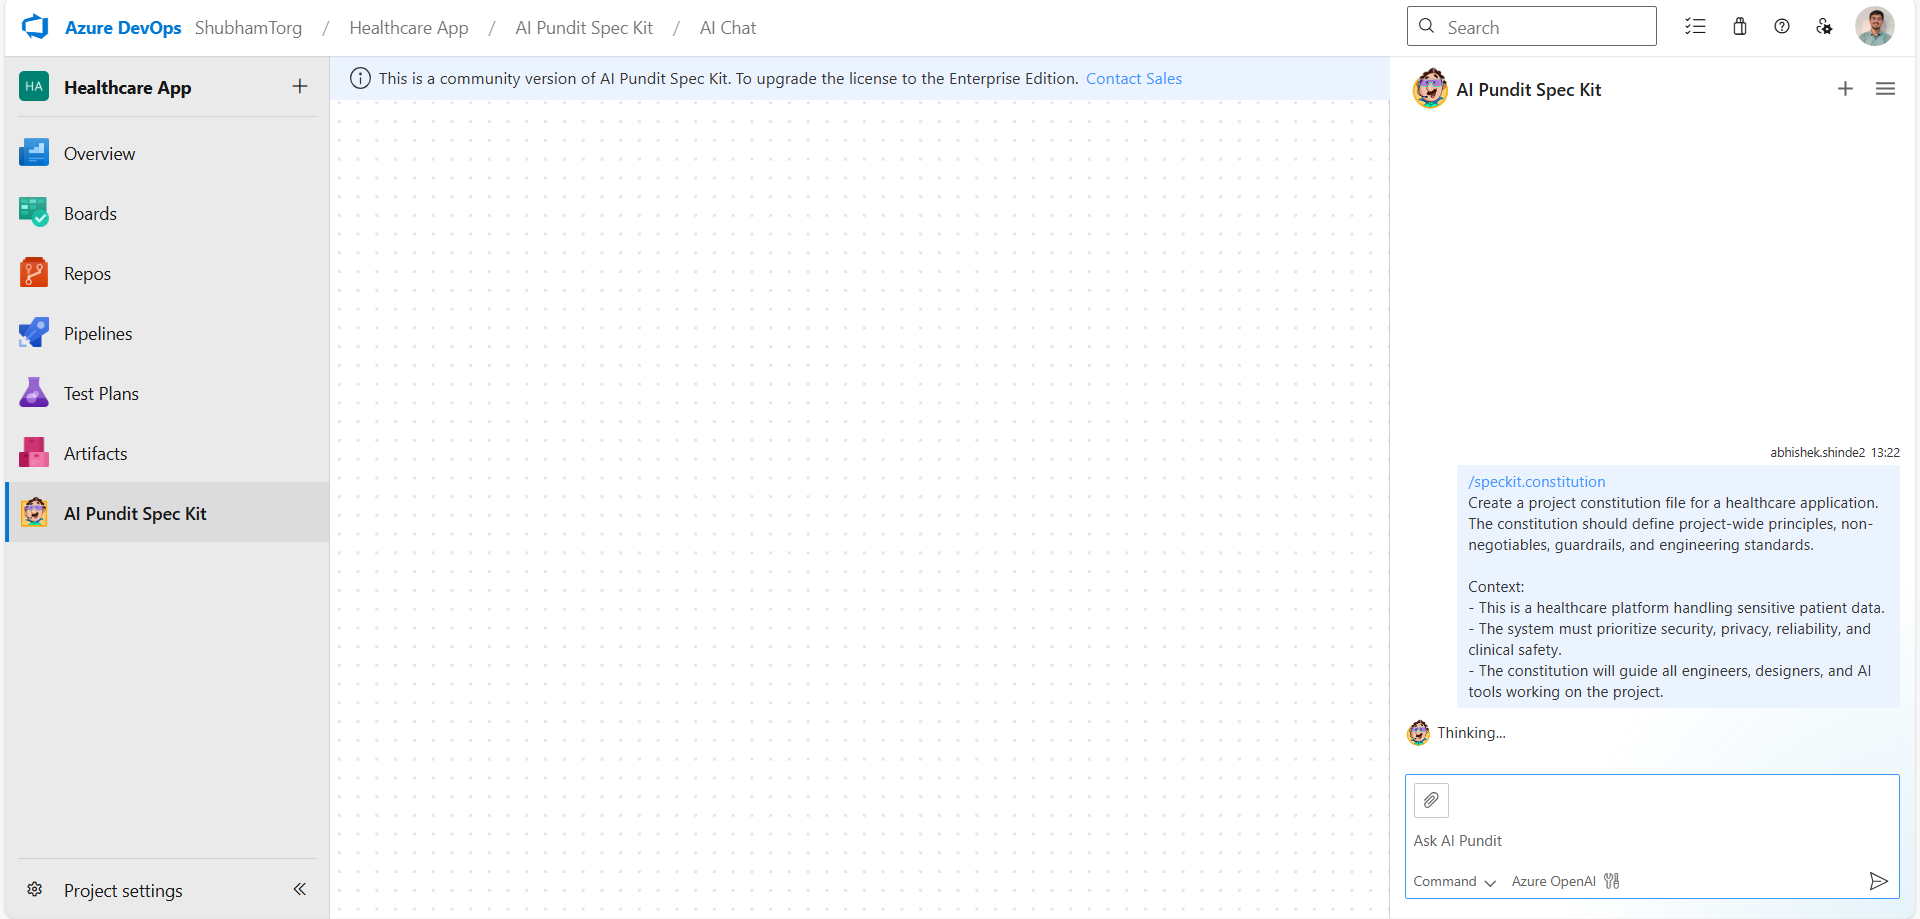Screen dimensions: 1920x919
Task: Collapse the sidebar with the double-chevron
Action: (299, 889)
